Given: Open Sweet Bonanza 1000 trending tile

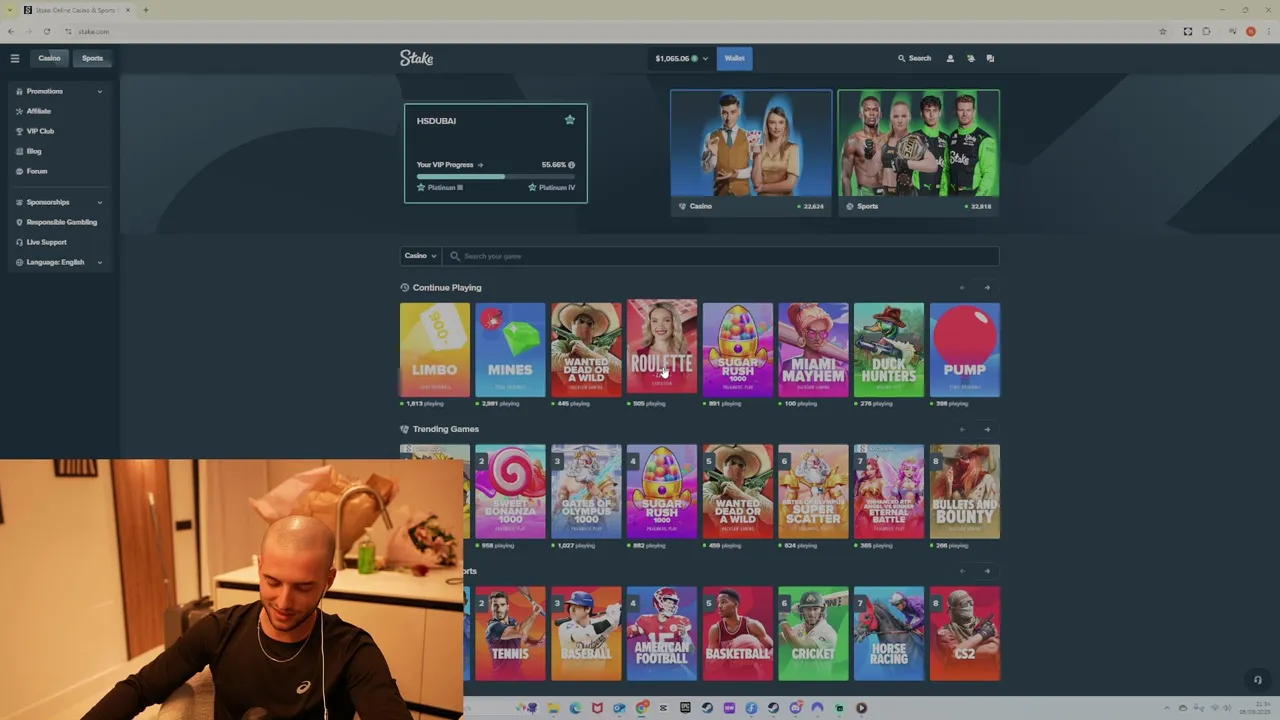Looking at the screenshot, I should pos(510,492).
